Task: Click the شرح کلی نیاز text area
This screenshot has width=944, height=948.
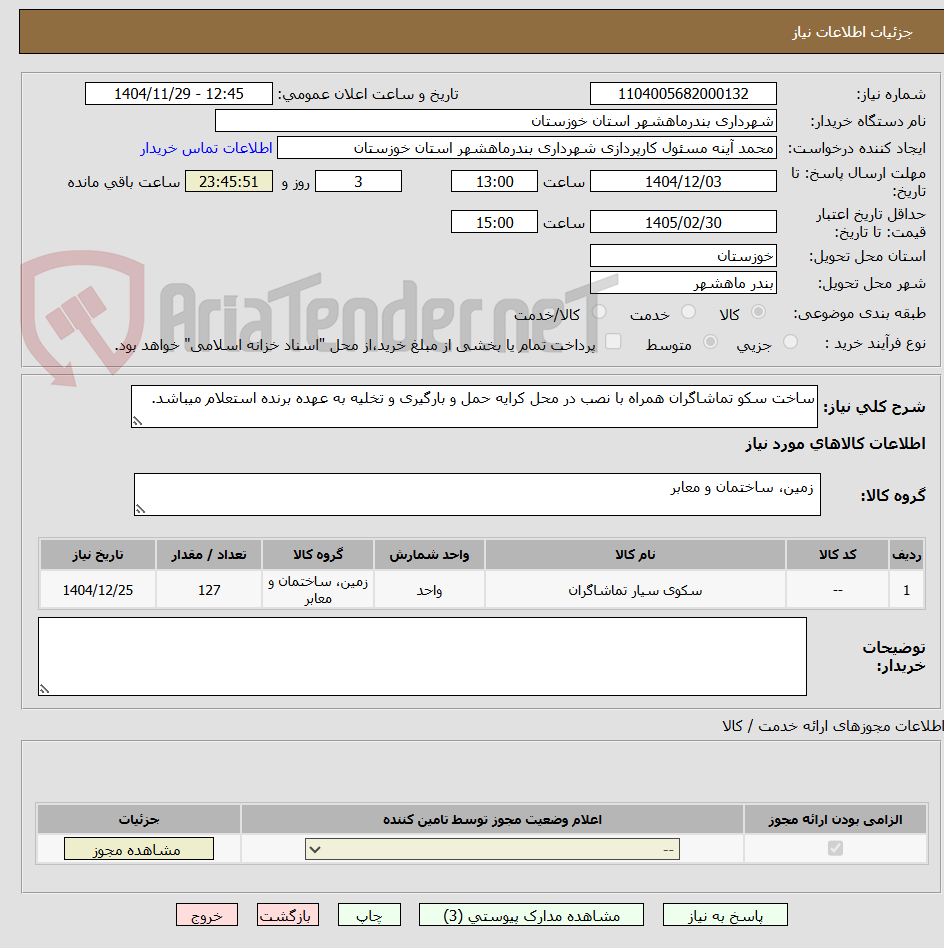Action: tap(475, 406)
